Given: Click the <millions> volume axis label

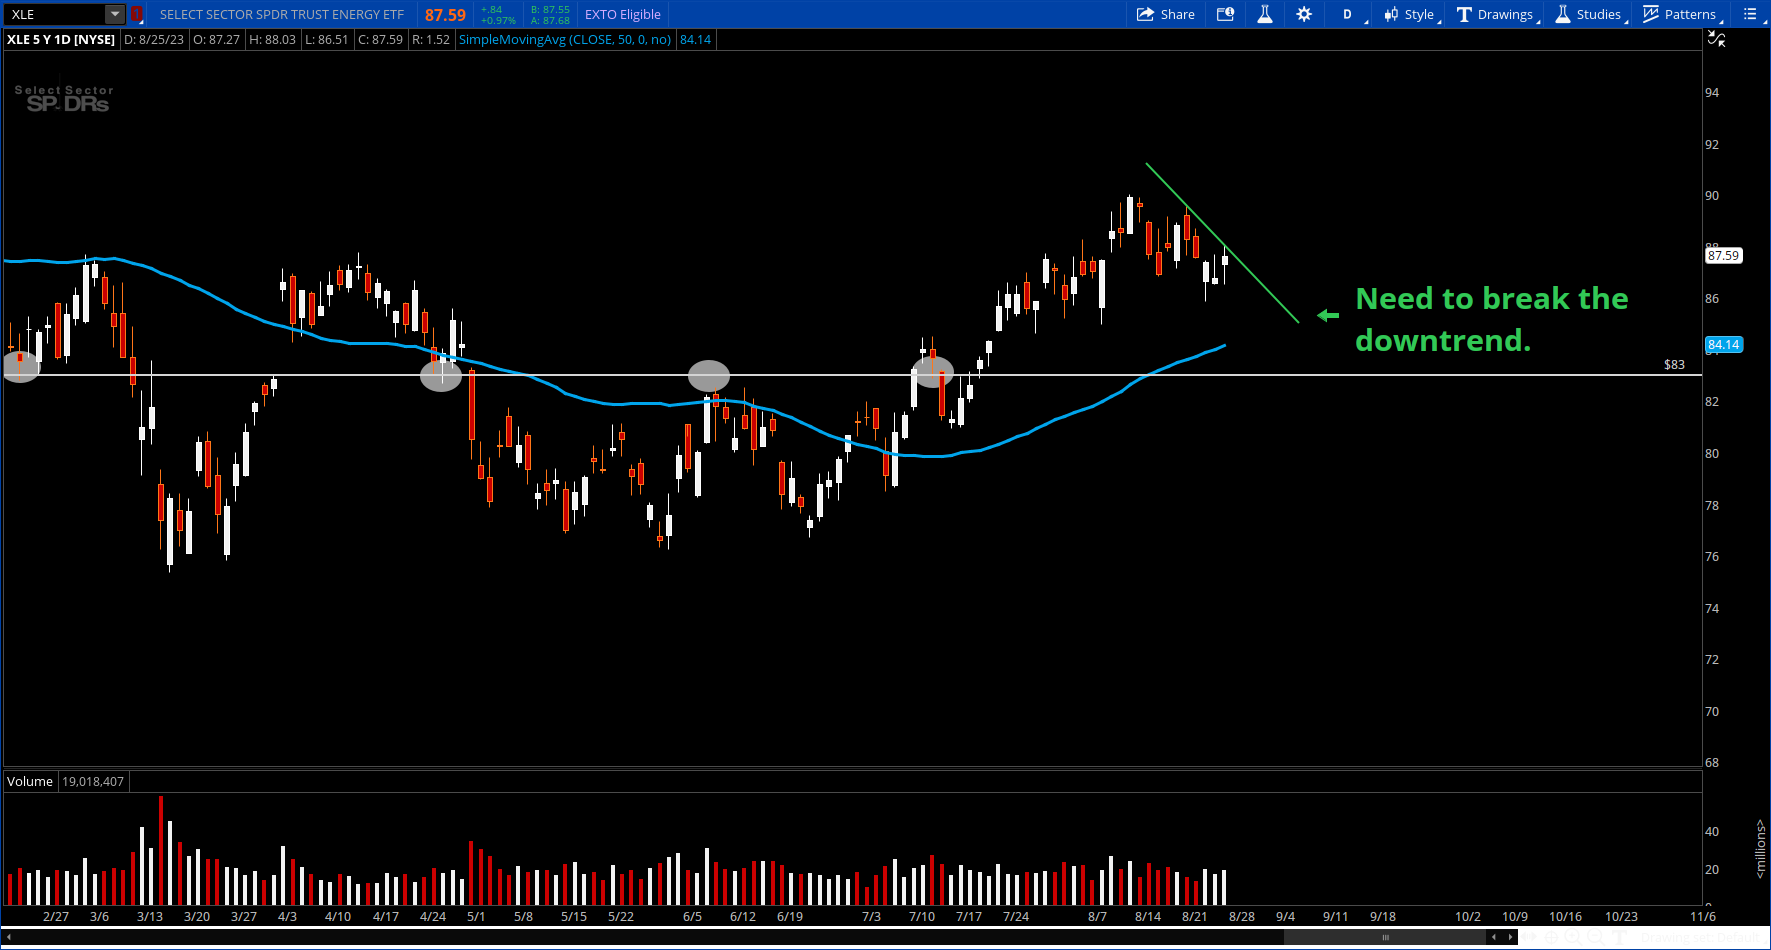Looking at the screenshot, I should [1760, 850].
